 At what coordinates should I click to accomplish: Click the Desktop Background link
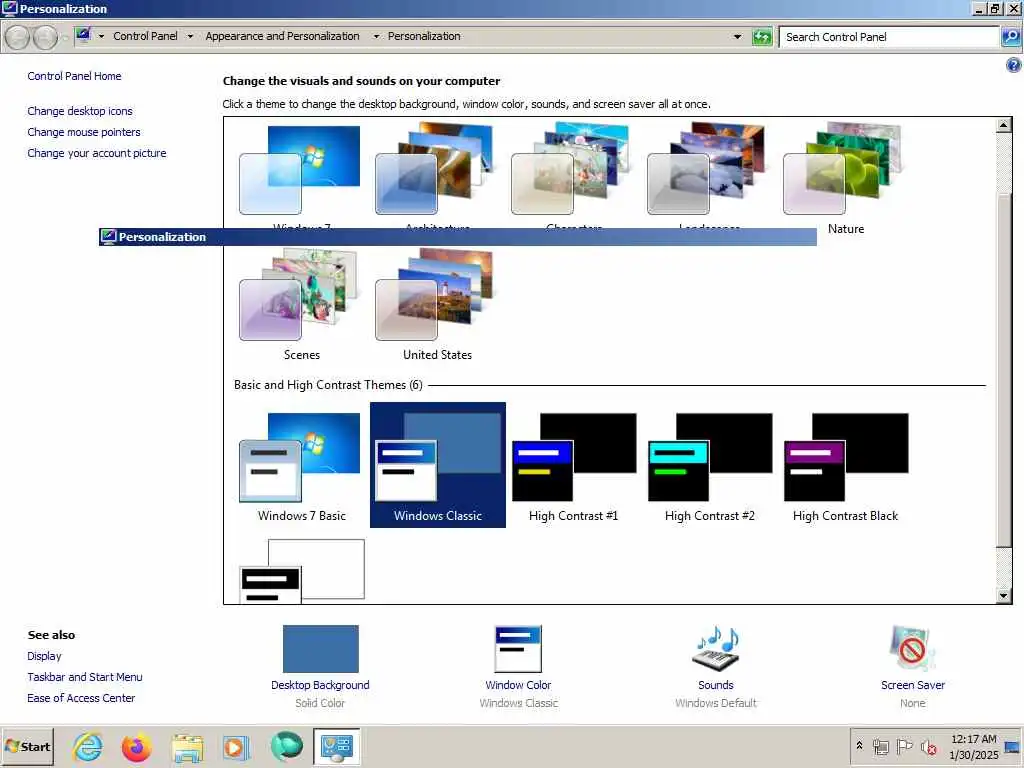click(x=320, y=685)
